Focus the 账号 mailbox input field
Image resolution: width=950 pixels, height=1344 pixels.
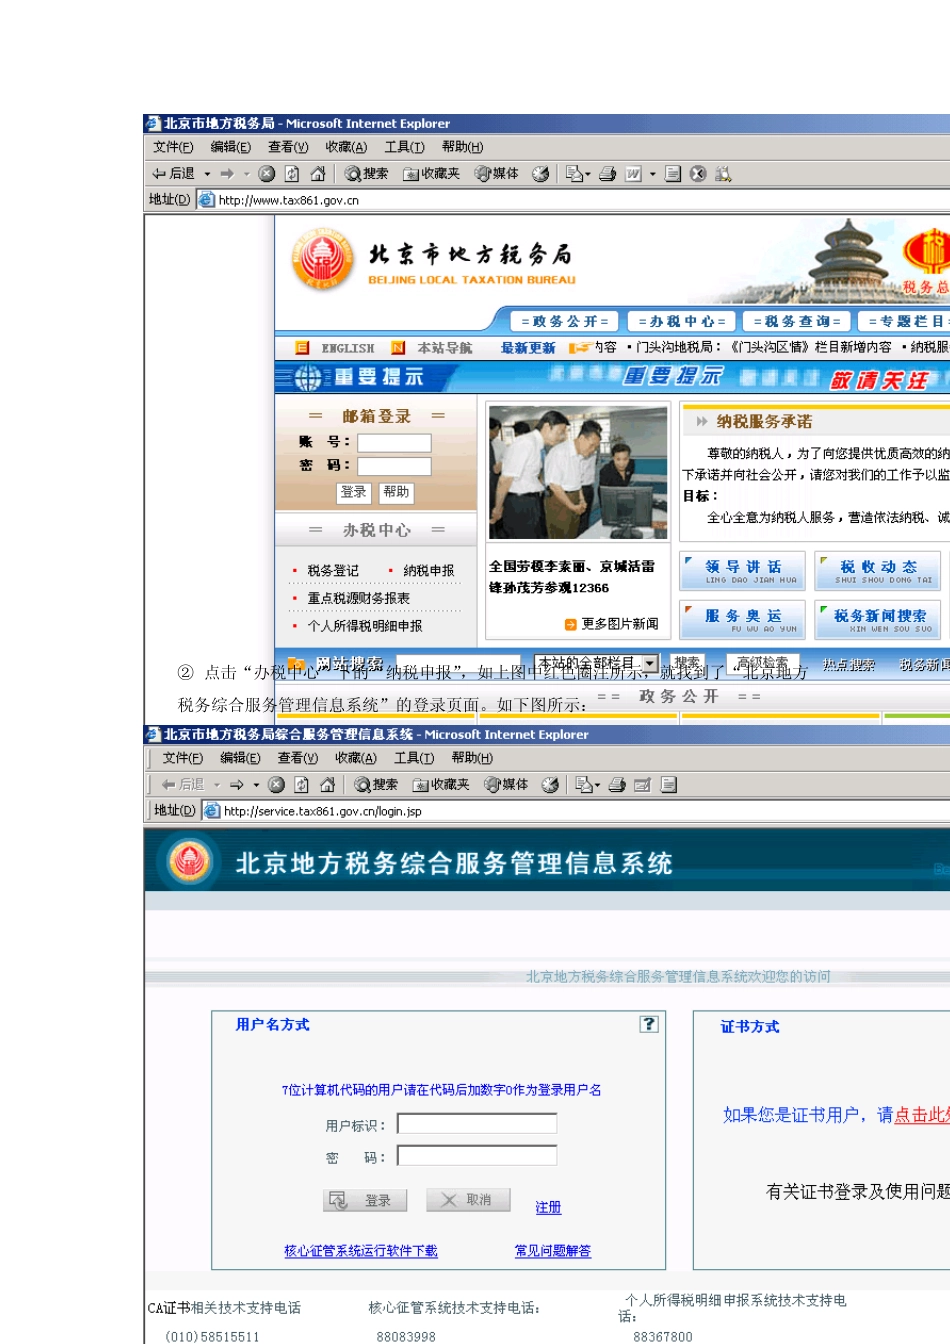(394, 443)
